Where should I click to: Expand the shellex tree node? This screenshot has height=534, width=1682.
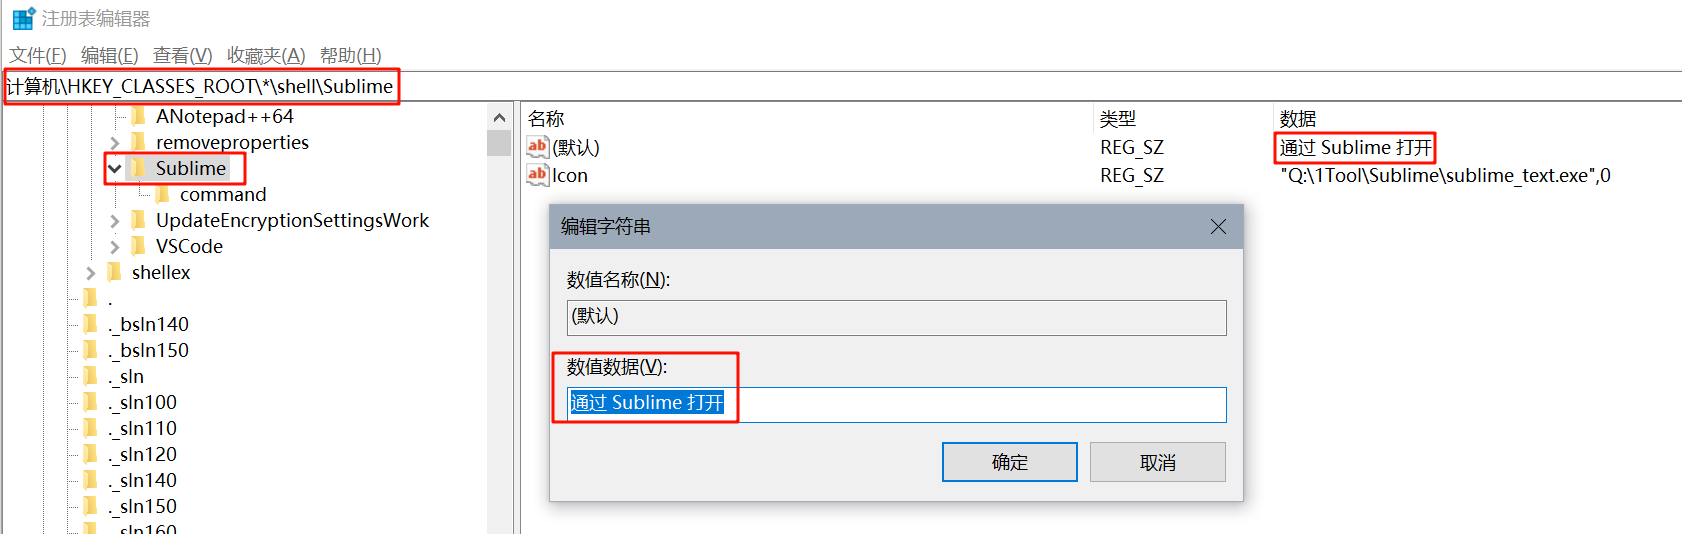point(91,273)
